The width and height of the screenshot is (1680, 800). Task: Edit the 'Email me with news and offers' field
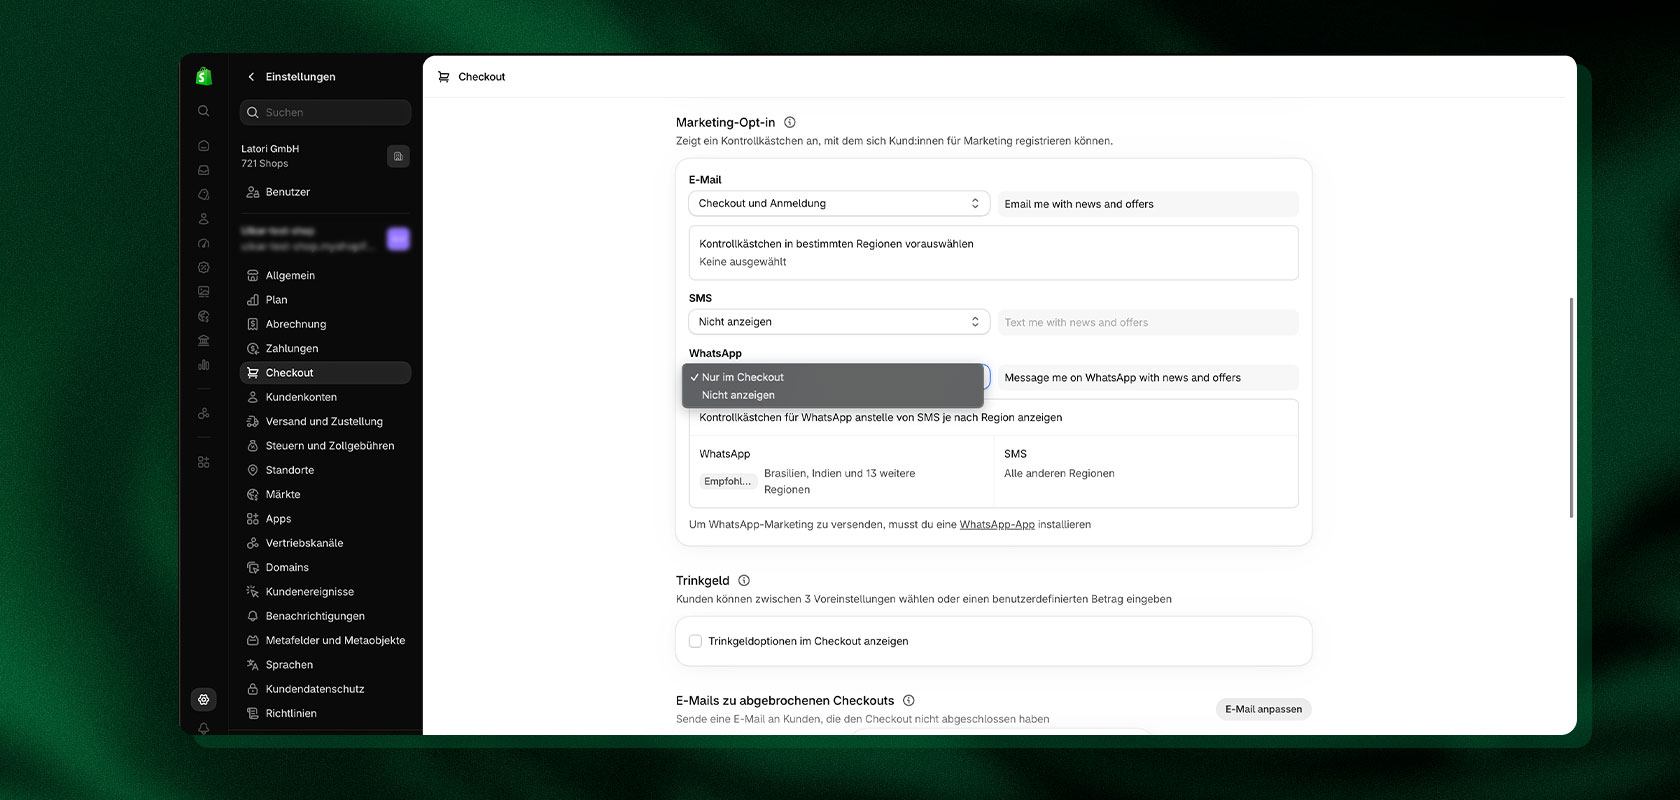click(1148, 204)
